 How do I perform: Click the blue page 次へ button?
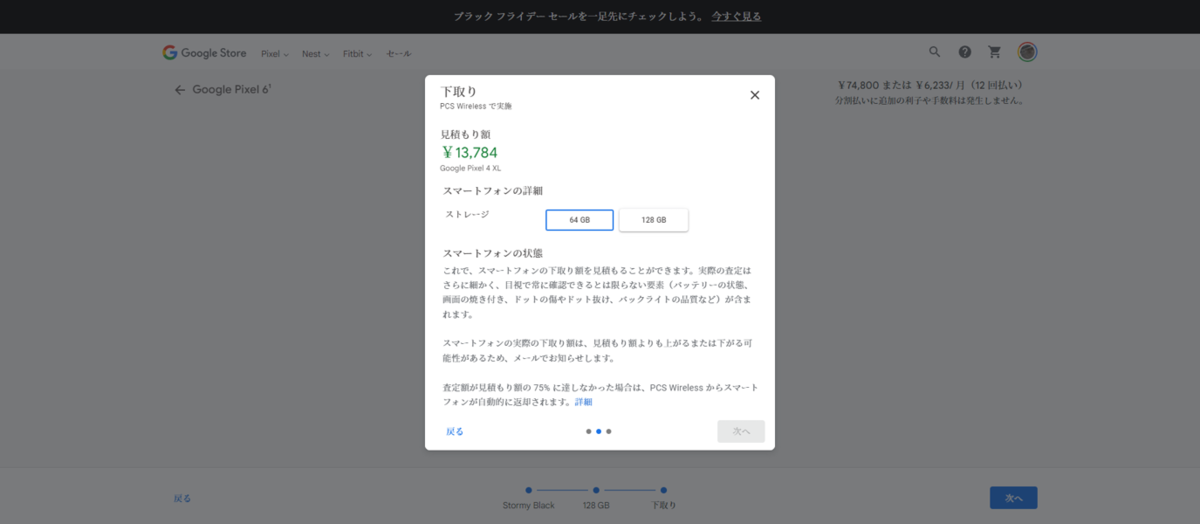tap(1013, 498)
